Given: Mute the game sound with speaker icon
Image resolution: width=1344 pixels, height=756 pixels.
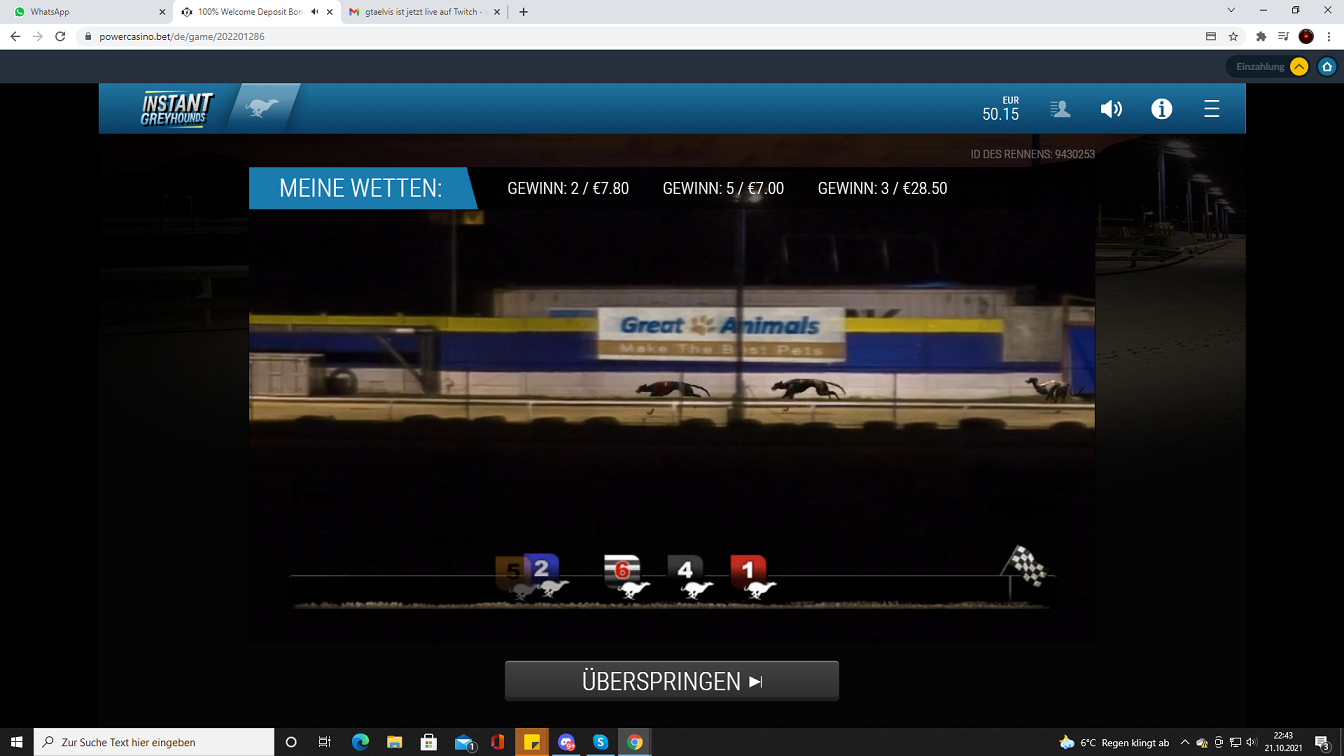Looking at the screenshot, I should pyautogui.click(x=1111, y=109).
